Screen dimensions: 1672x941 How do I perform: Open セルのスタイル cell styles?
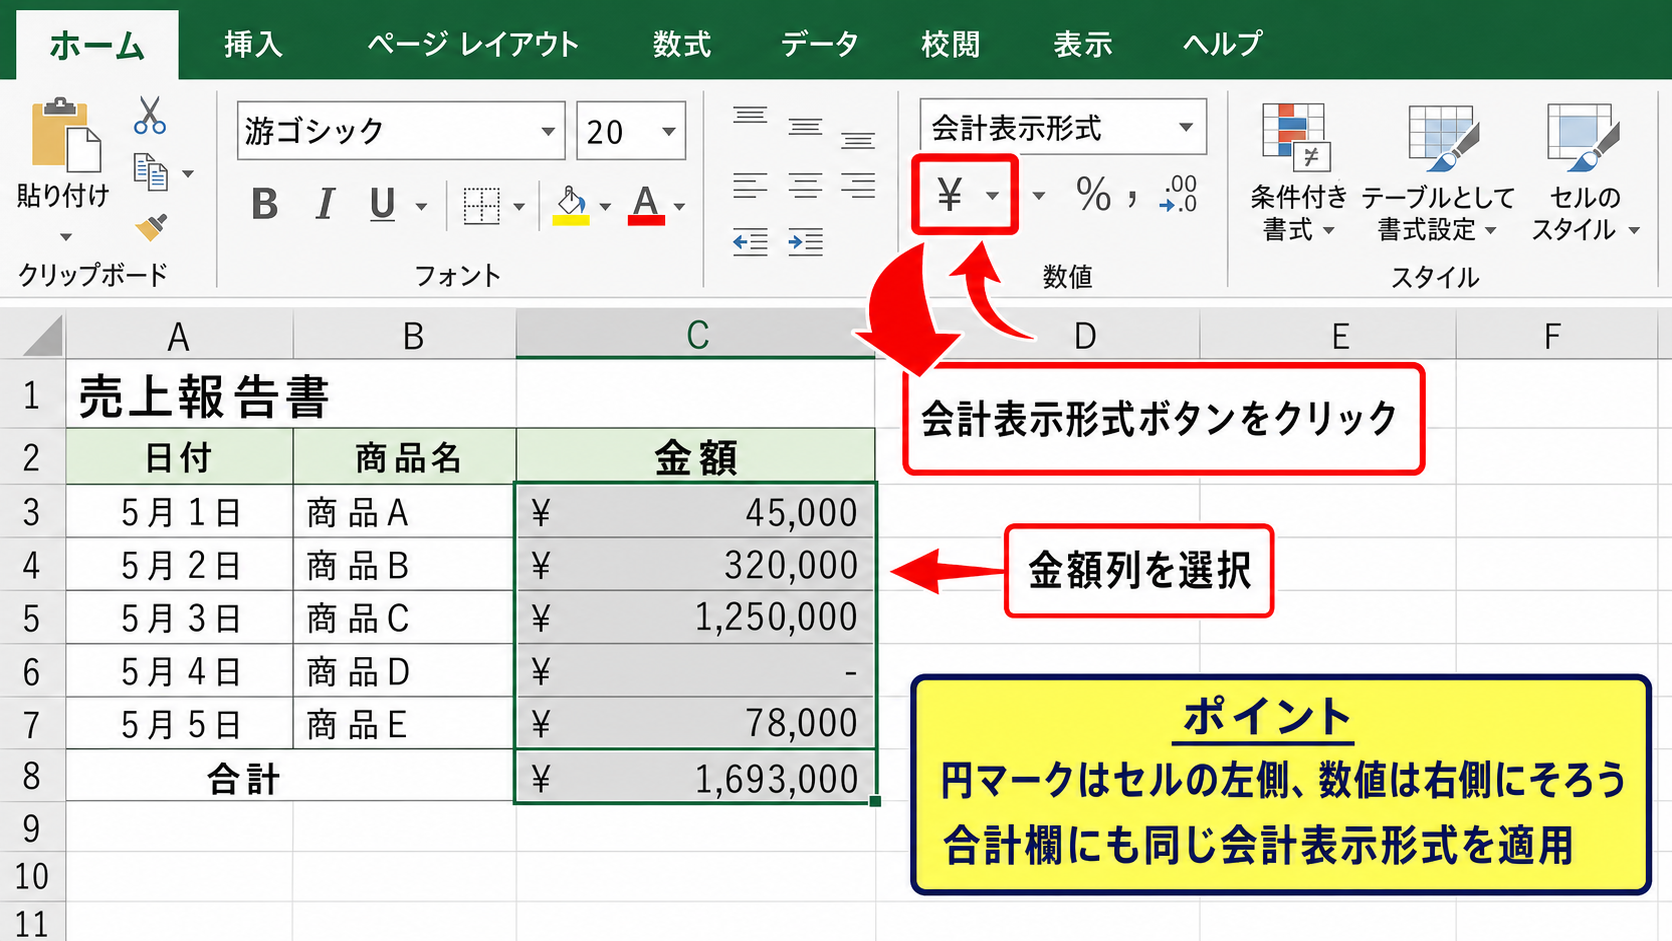click(x=1585, y=172)
